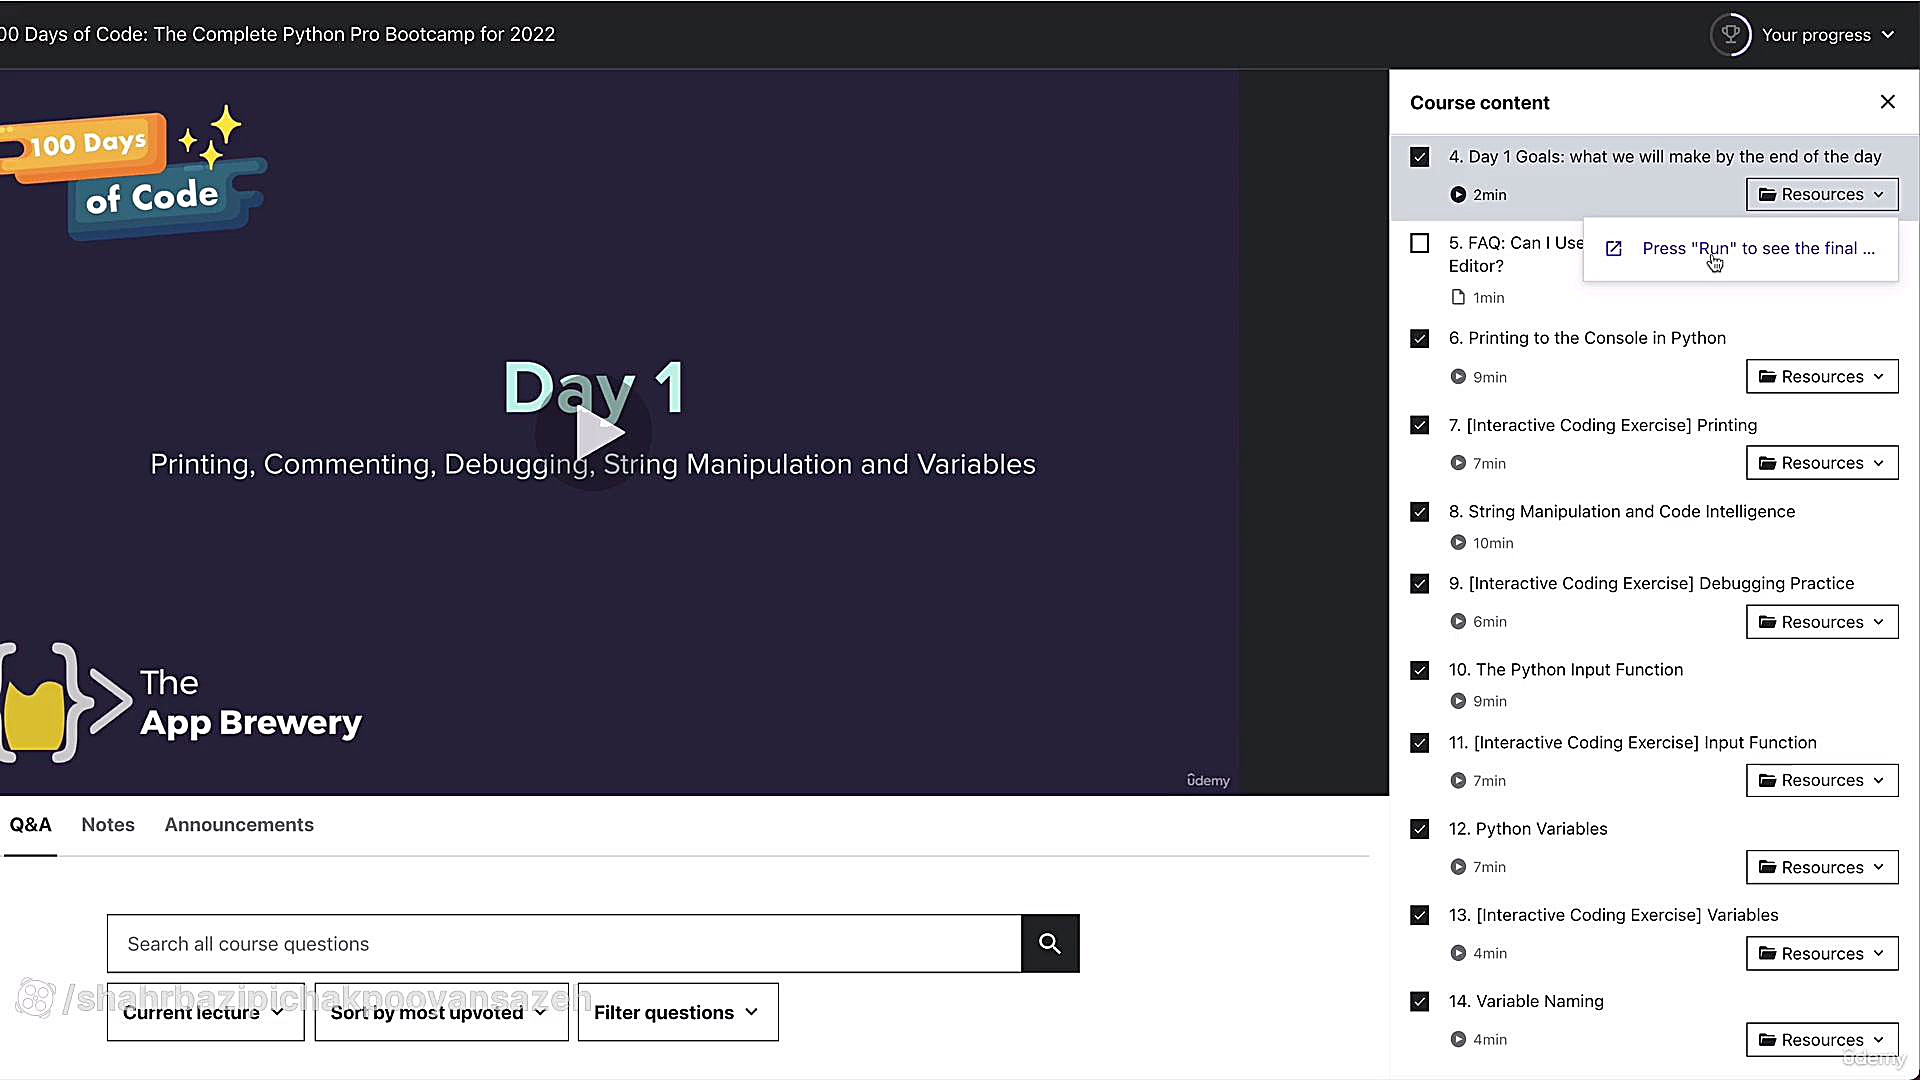Click the play icon of lecture 11, 7min

coord(1458,780)
